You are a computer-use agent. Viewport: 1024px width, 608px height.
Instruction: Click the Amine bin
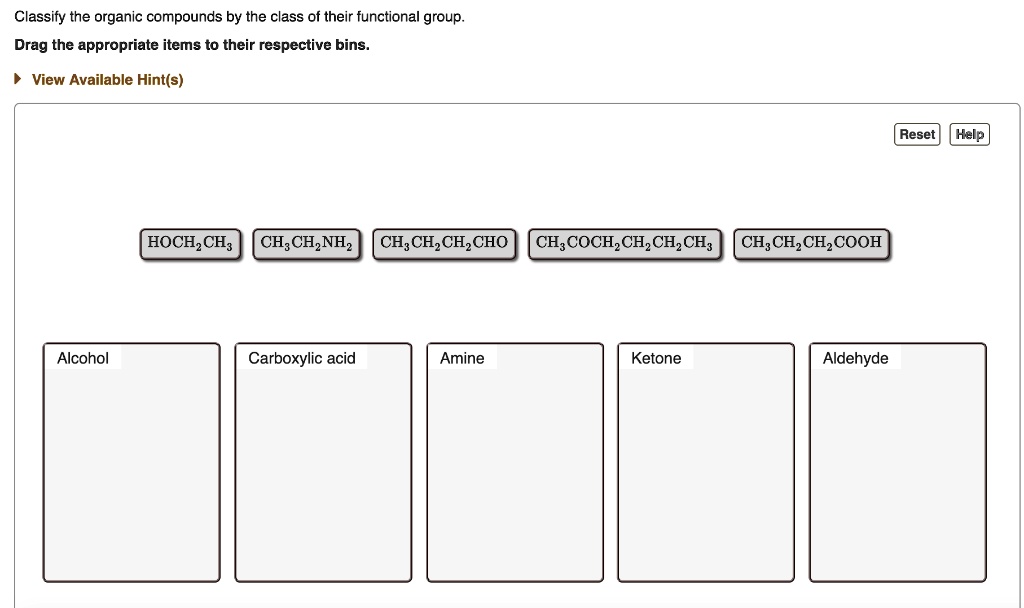click(515, 470)
